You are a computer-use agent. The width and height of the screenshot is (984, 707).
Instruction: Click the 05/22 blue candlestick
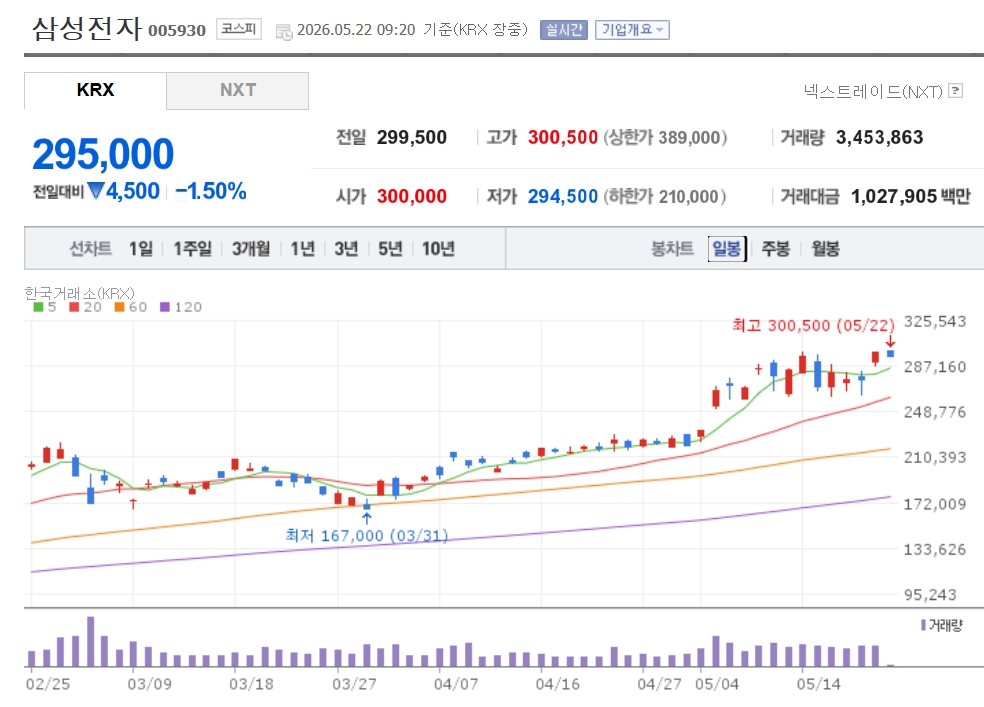tap(890, 354)
